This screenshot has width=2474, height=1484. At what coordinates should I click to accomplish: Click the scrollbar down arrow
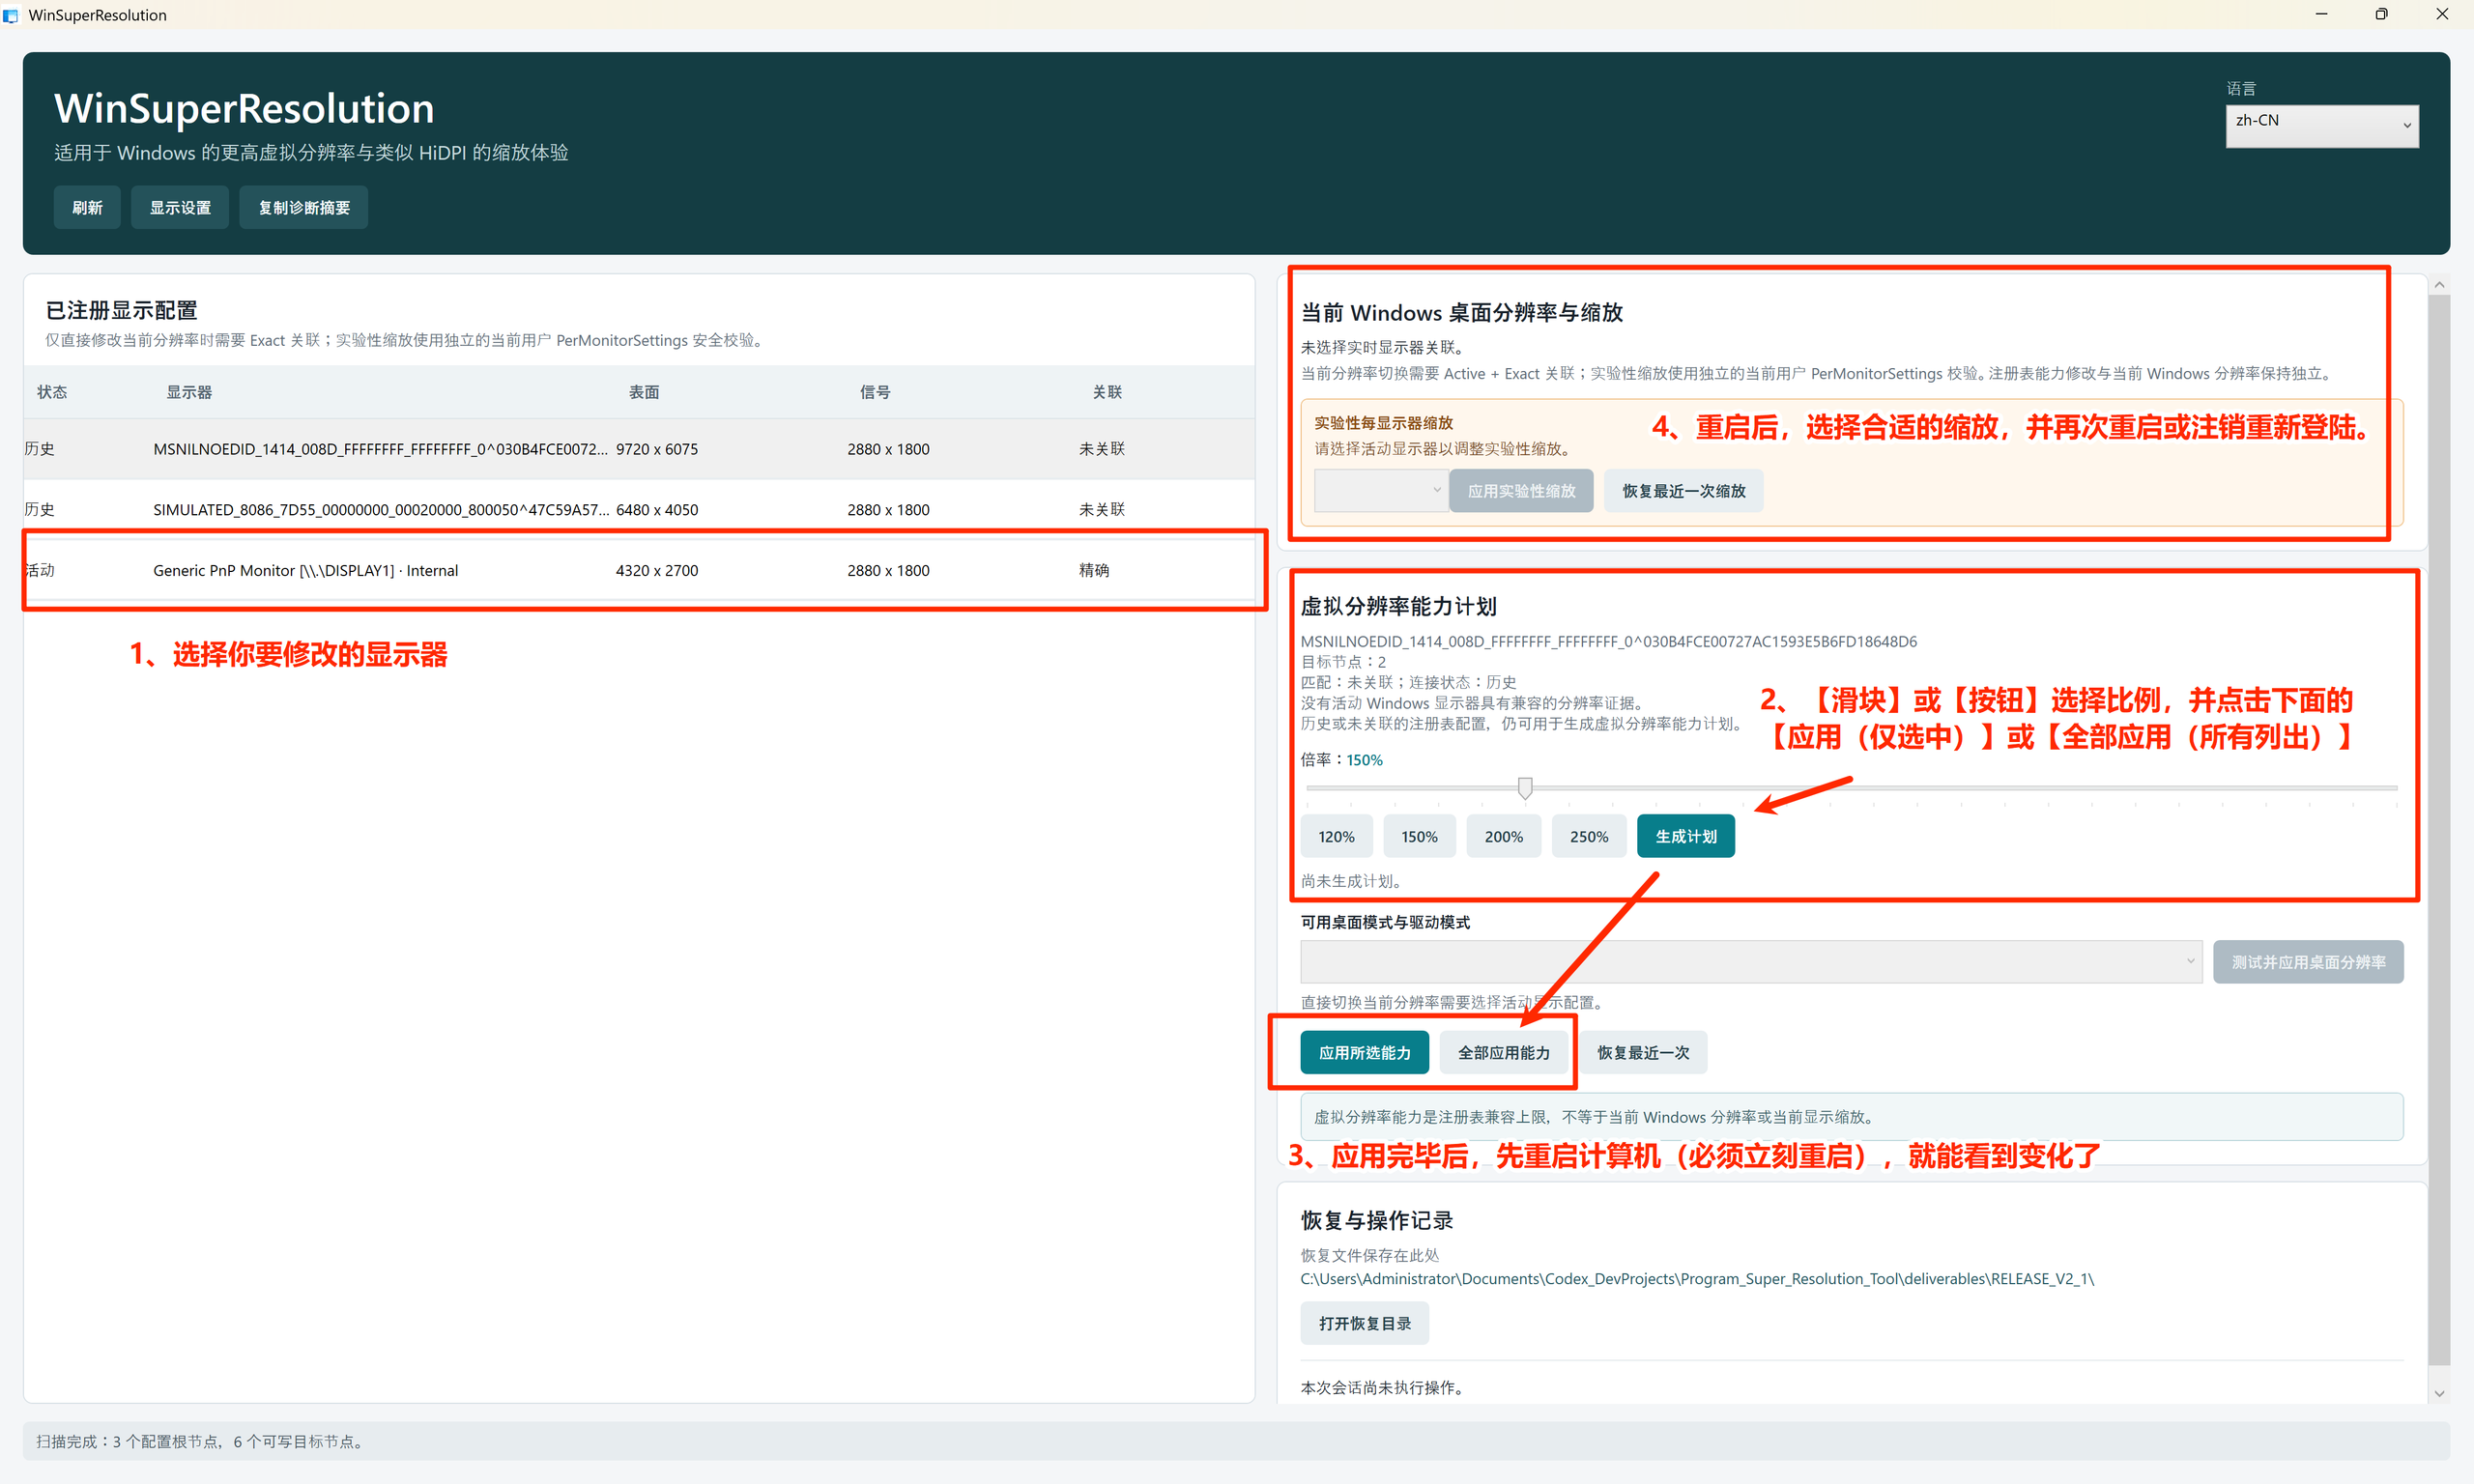coord(2439,1393)
